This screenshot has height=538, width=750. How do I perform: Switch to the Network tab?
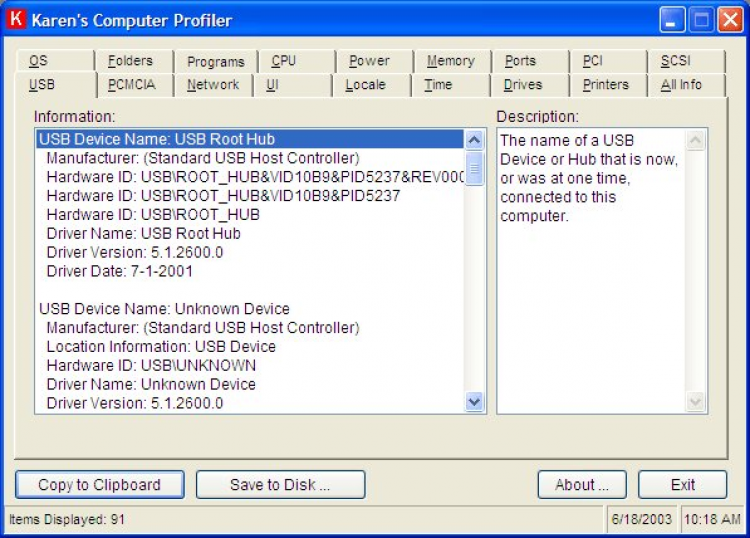click(x=213, y=85)
